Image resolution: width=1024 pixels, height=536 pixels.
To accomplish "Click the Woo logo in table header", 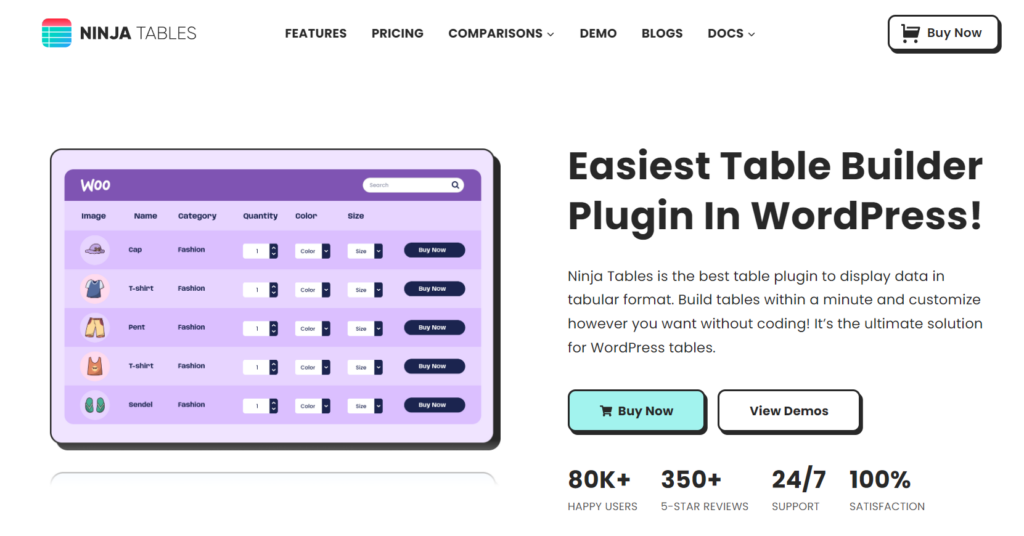I will click(95, 185).
